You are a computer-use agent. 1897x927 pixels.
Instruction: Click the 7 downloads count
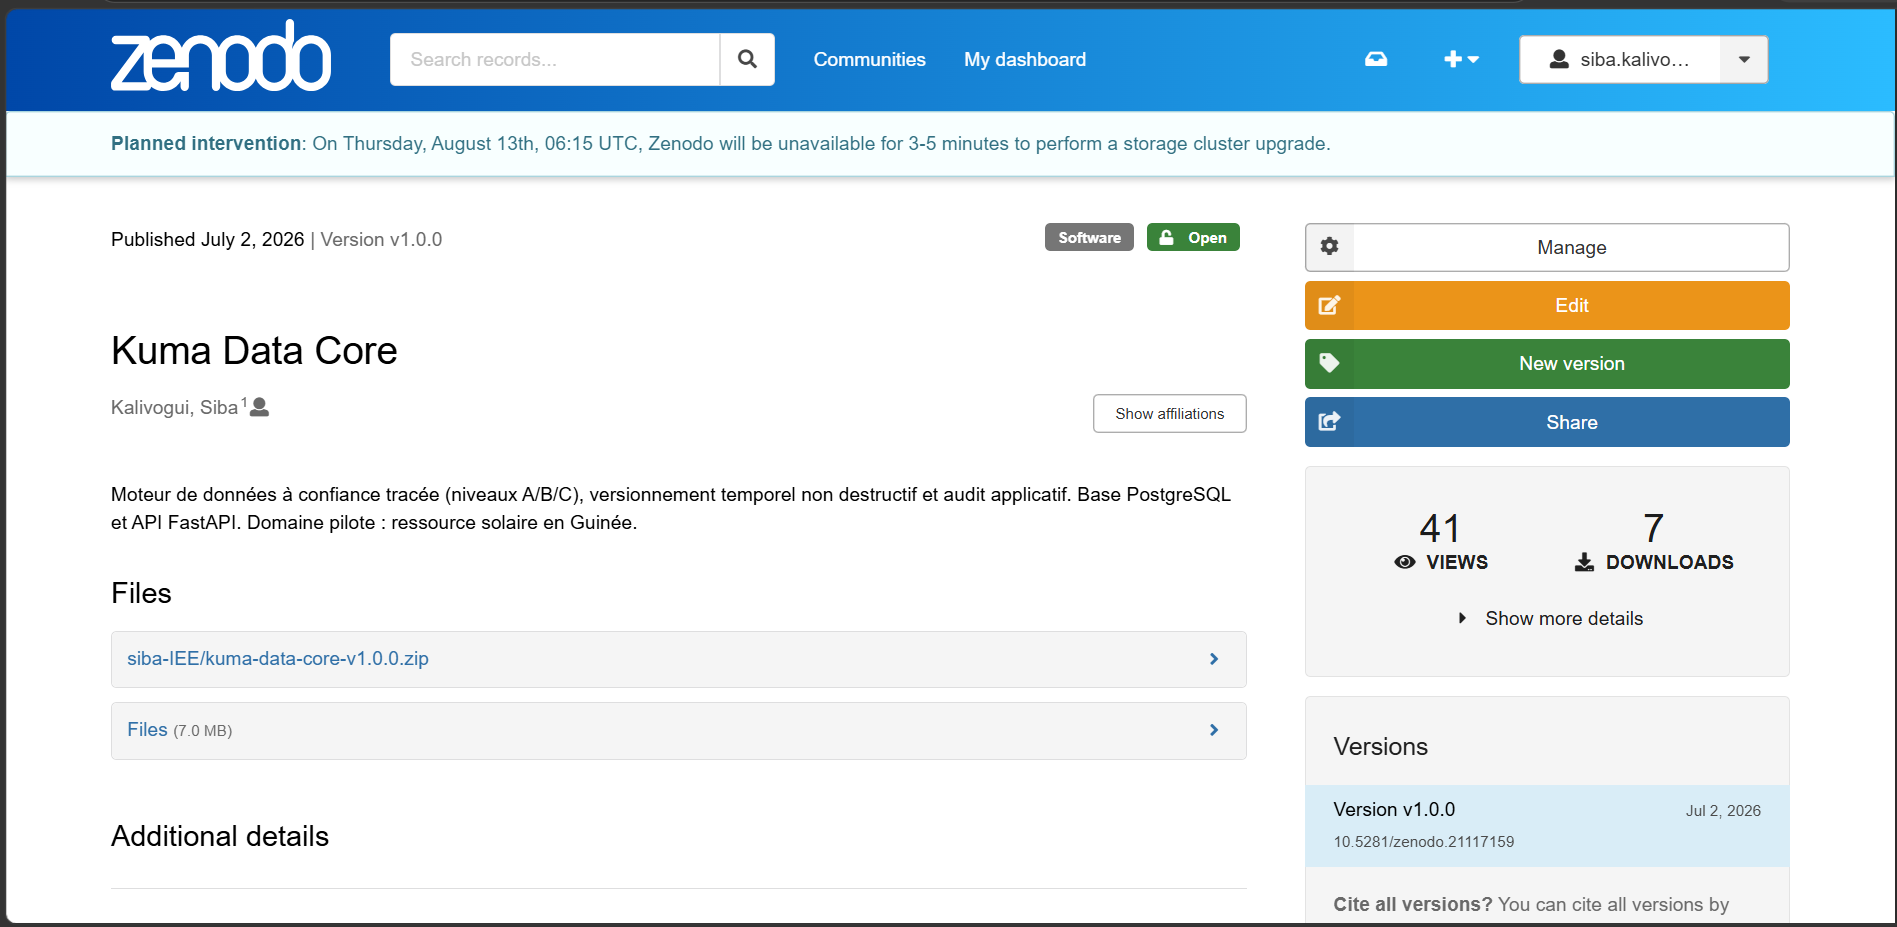pos(1653,528)
